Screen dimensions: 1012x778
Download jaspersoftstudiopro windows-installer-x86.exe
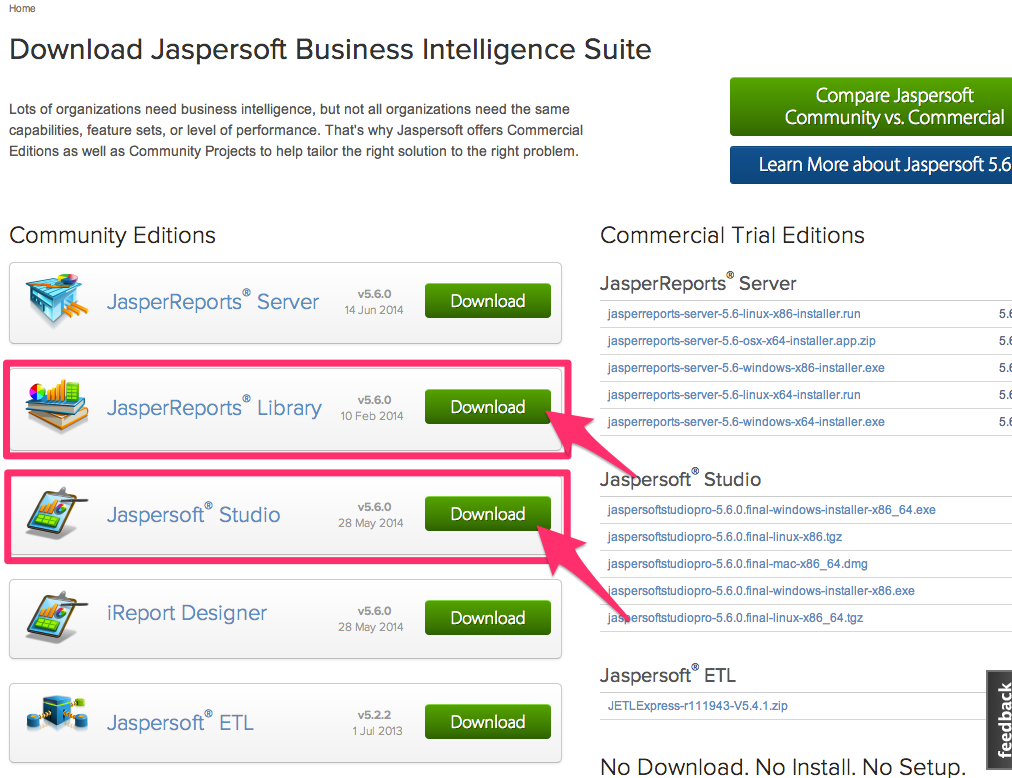[x=761, y=591]
